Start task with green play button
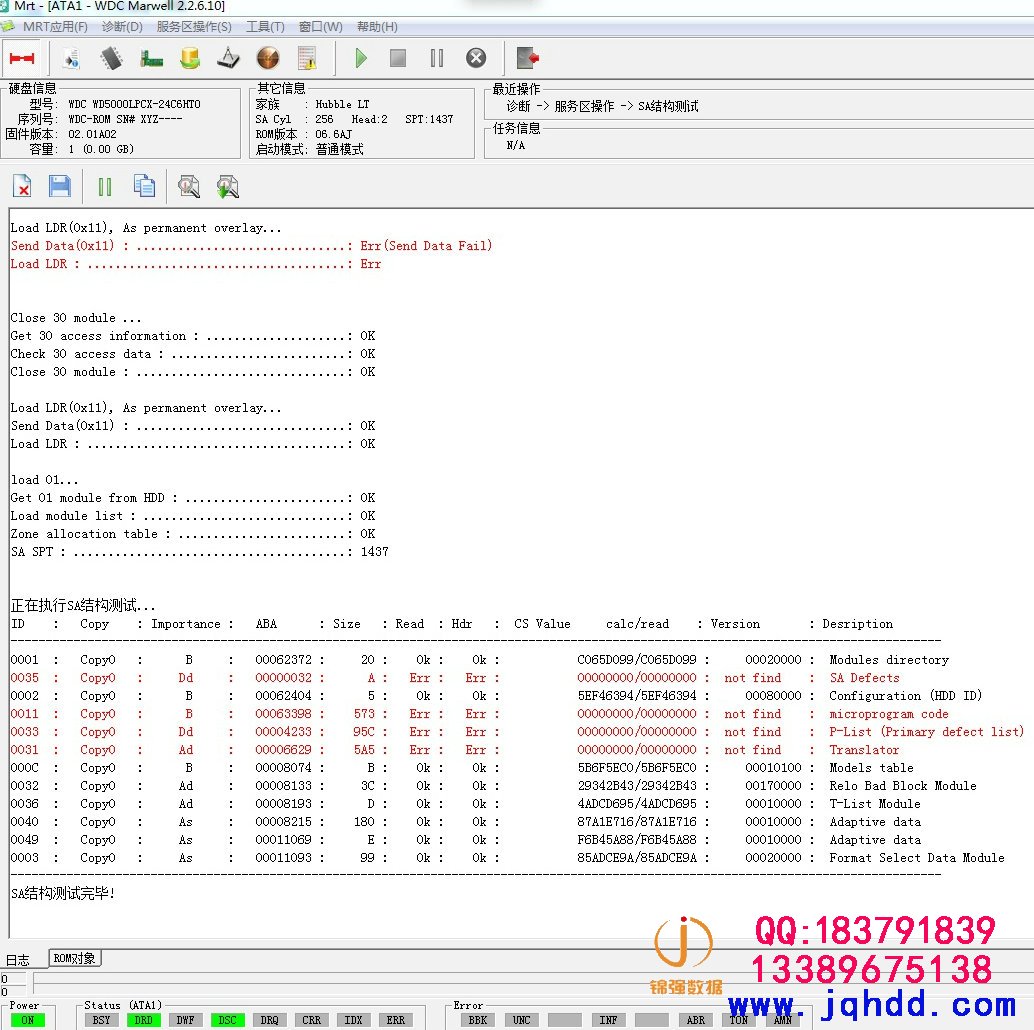The height and width of the screenshot is (1030, 1034). click(360, 59)
